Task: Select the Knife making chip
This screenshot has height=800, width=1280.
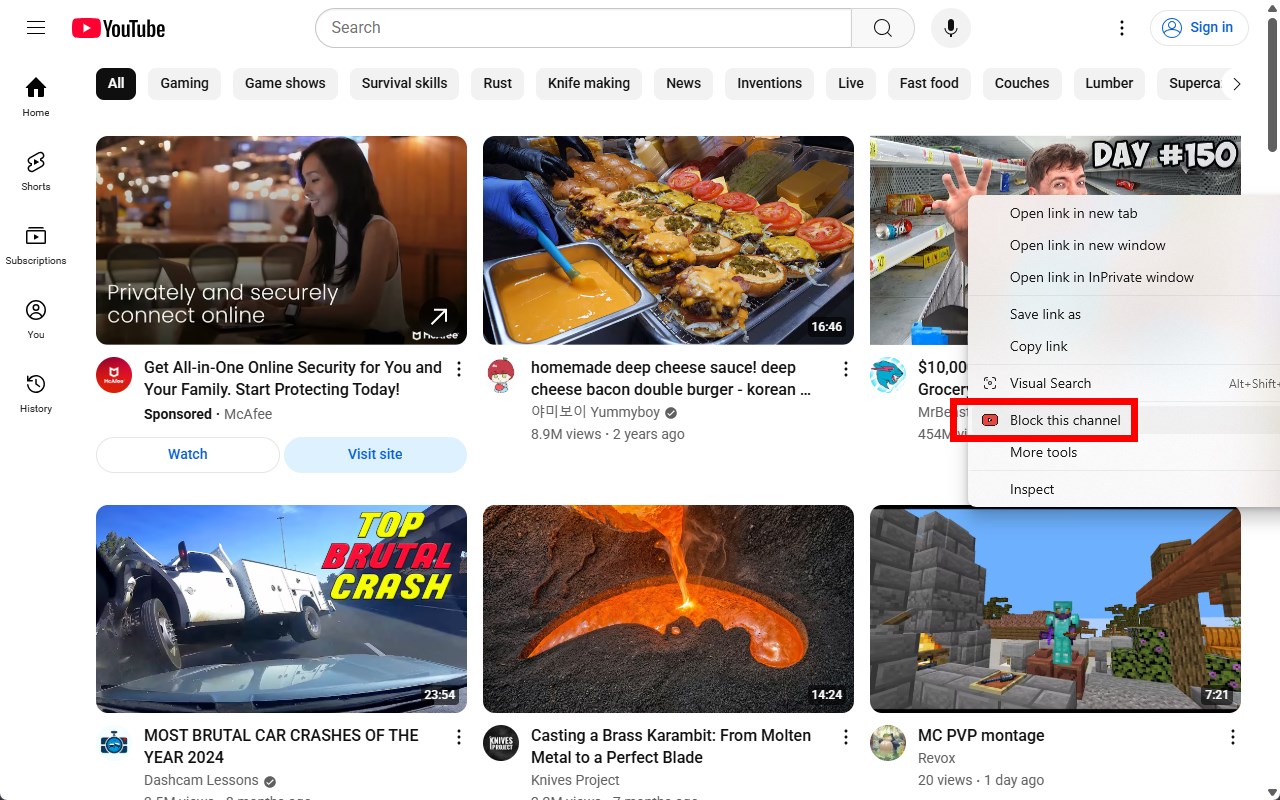Action: [x=589, y=83]
